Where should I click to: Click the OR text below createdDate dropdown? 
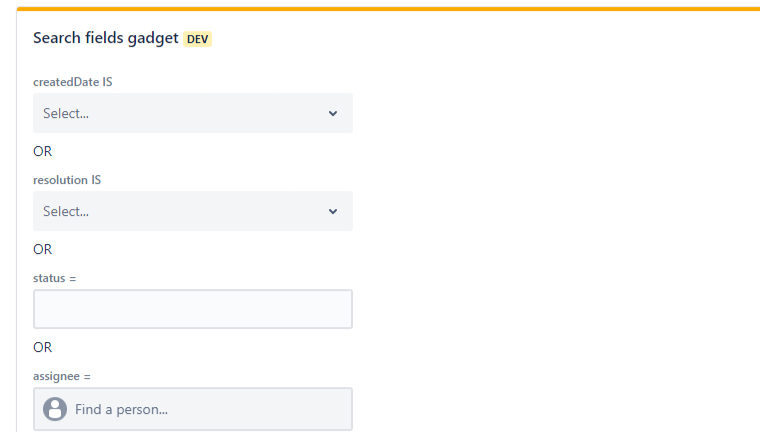point(42,151)
